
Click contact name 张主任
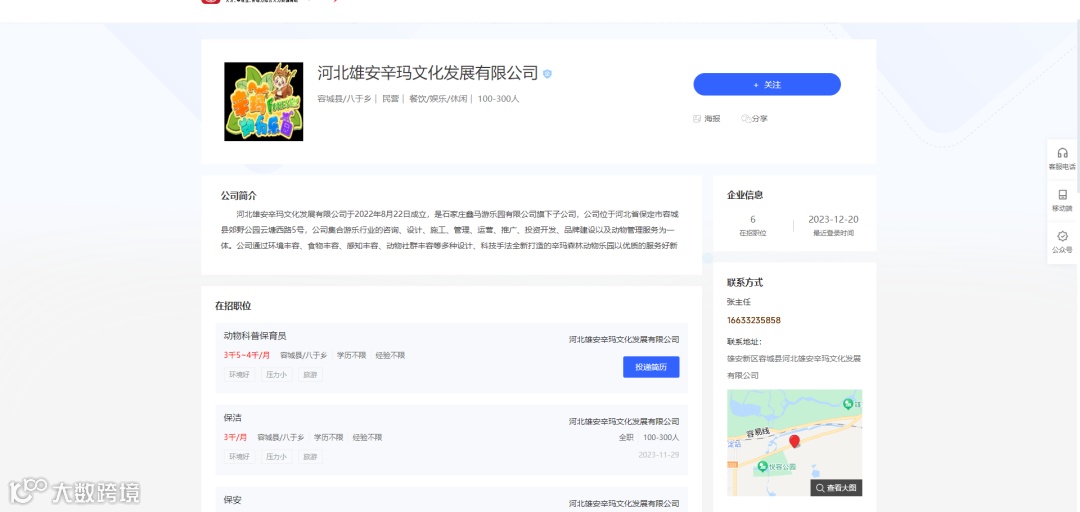tap(739, 302)
